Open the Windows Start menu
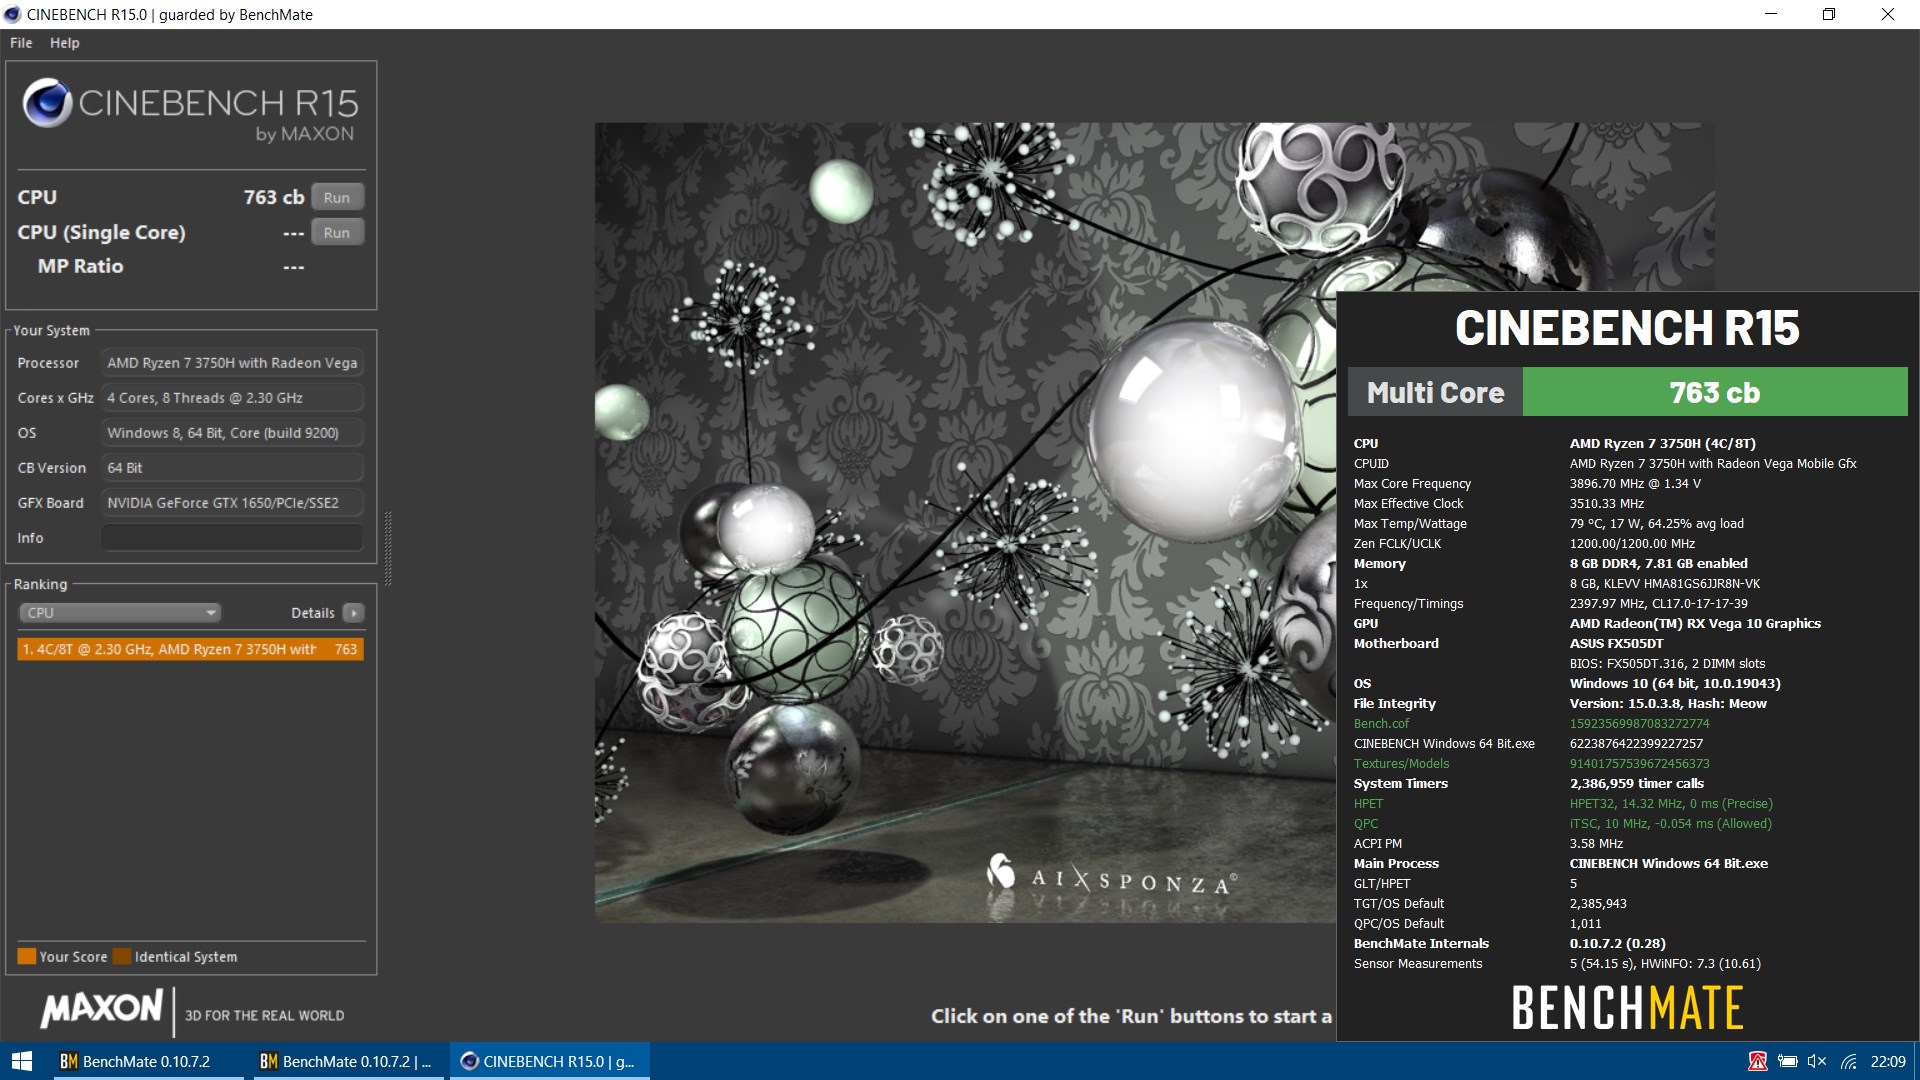 coord(22,1061)
